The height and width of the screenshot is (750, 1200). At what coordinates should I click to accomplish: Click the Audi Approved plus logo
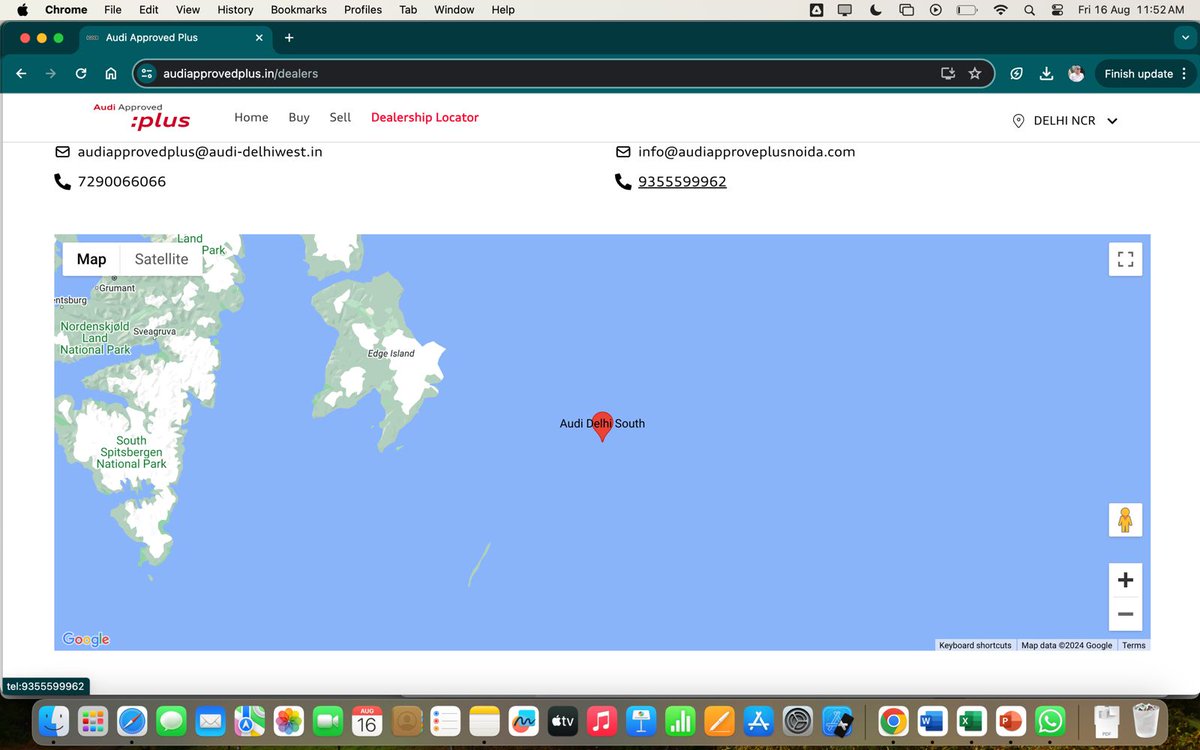141,116
